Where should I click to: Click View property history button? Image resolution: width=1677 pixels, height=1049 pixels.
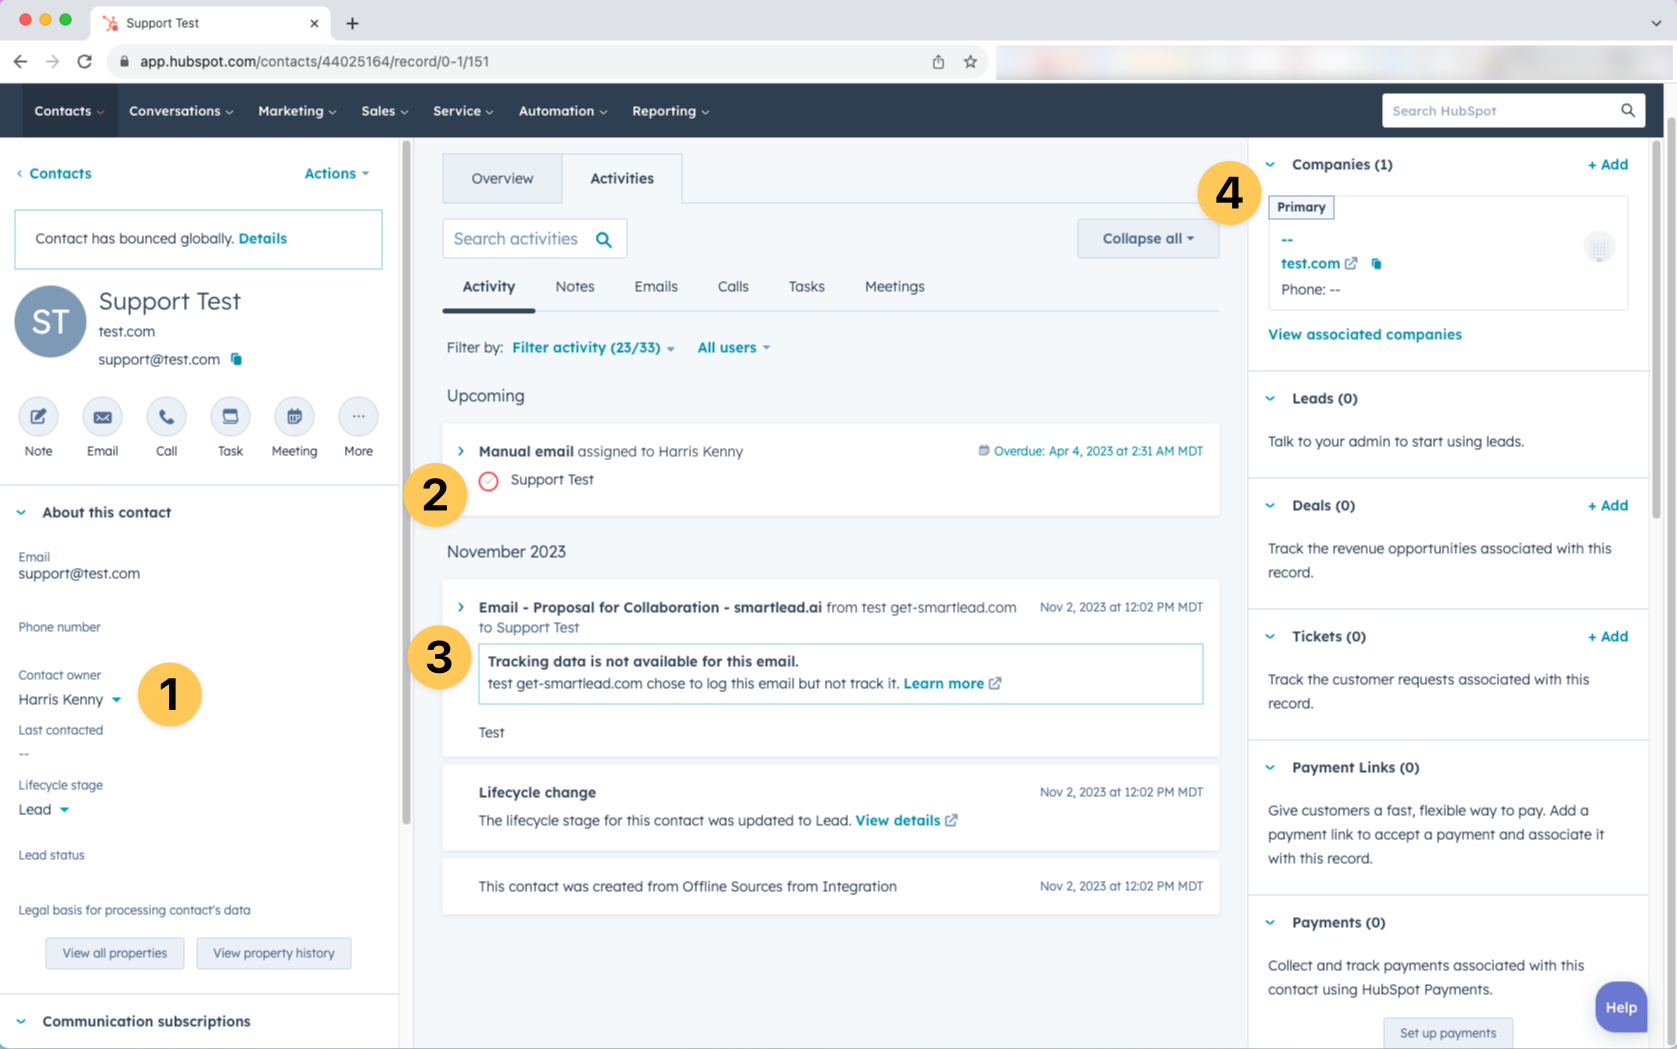(274, 953)
